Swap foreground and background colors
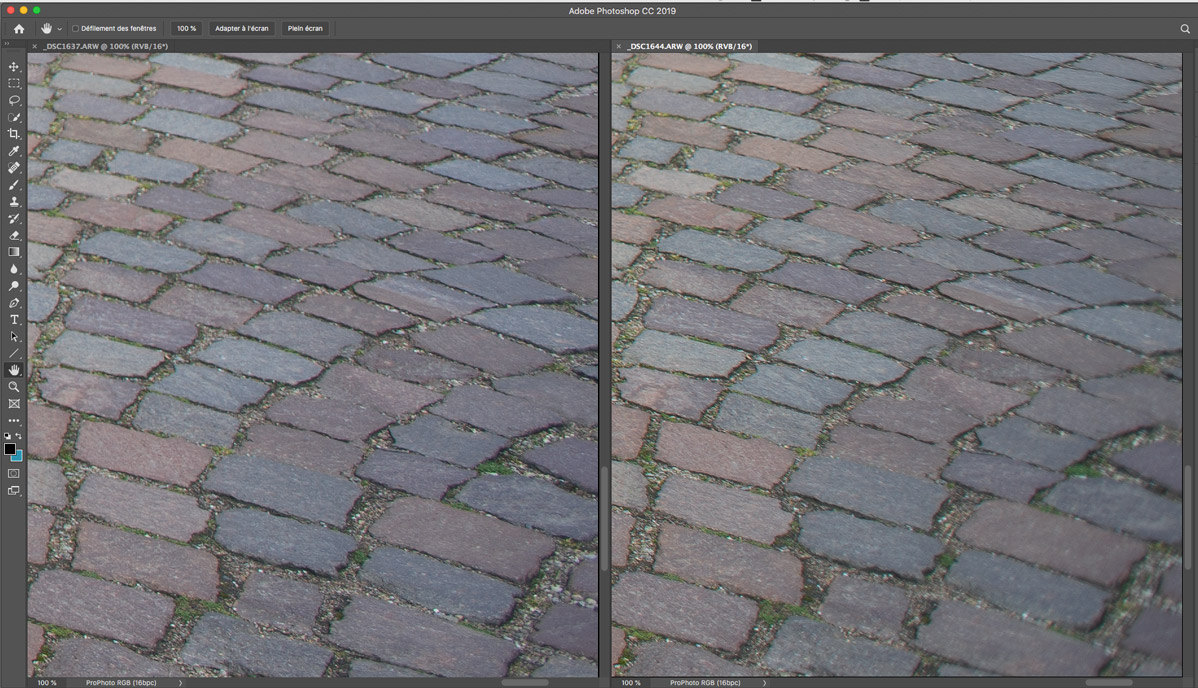Viewport: 1198px width, 688px height. pos(19,436)
